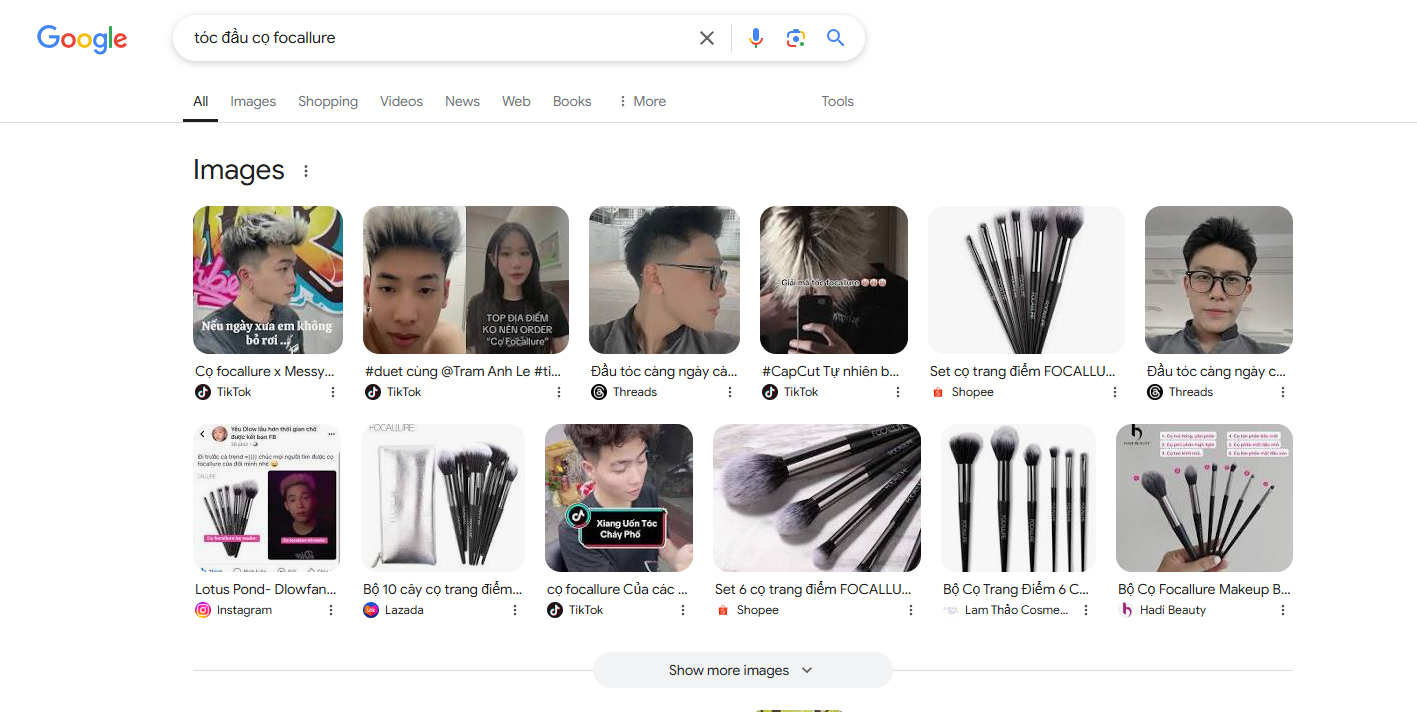Open three-dot menu for Instagram result
The image size is (1417, 712).
pos(331,610)
